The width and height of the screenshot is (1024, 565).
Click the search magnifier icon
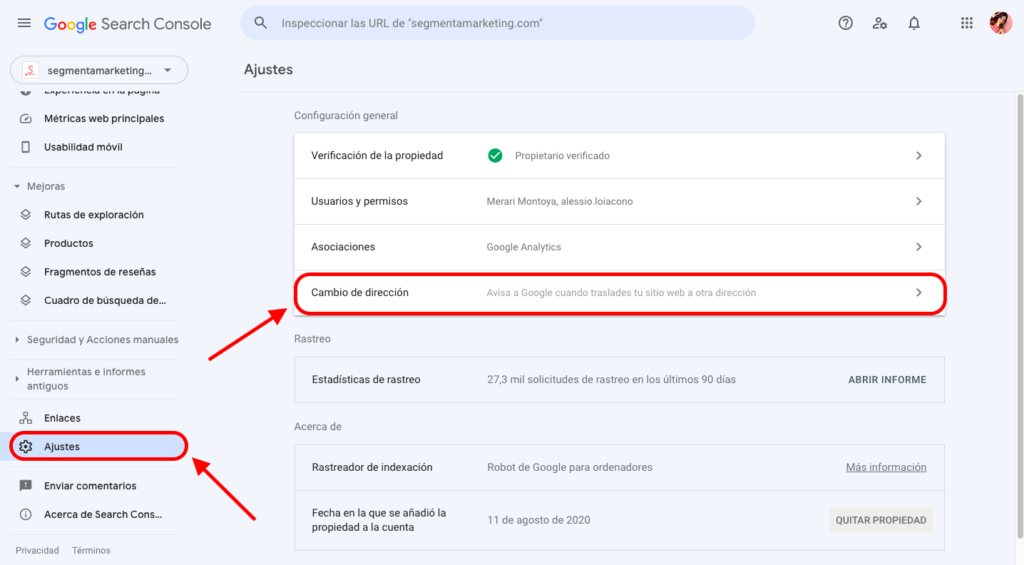(x=261, y=23)
